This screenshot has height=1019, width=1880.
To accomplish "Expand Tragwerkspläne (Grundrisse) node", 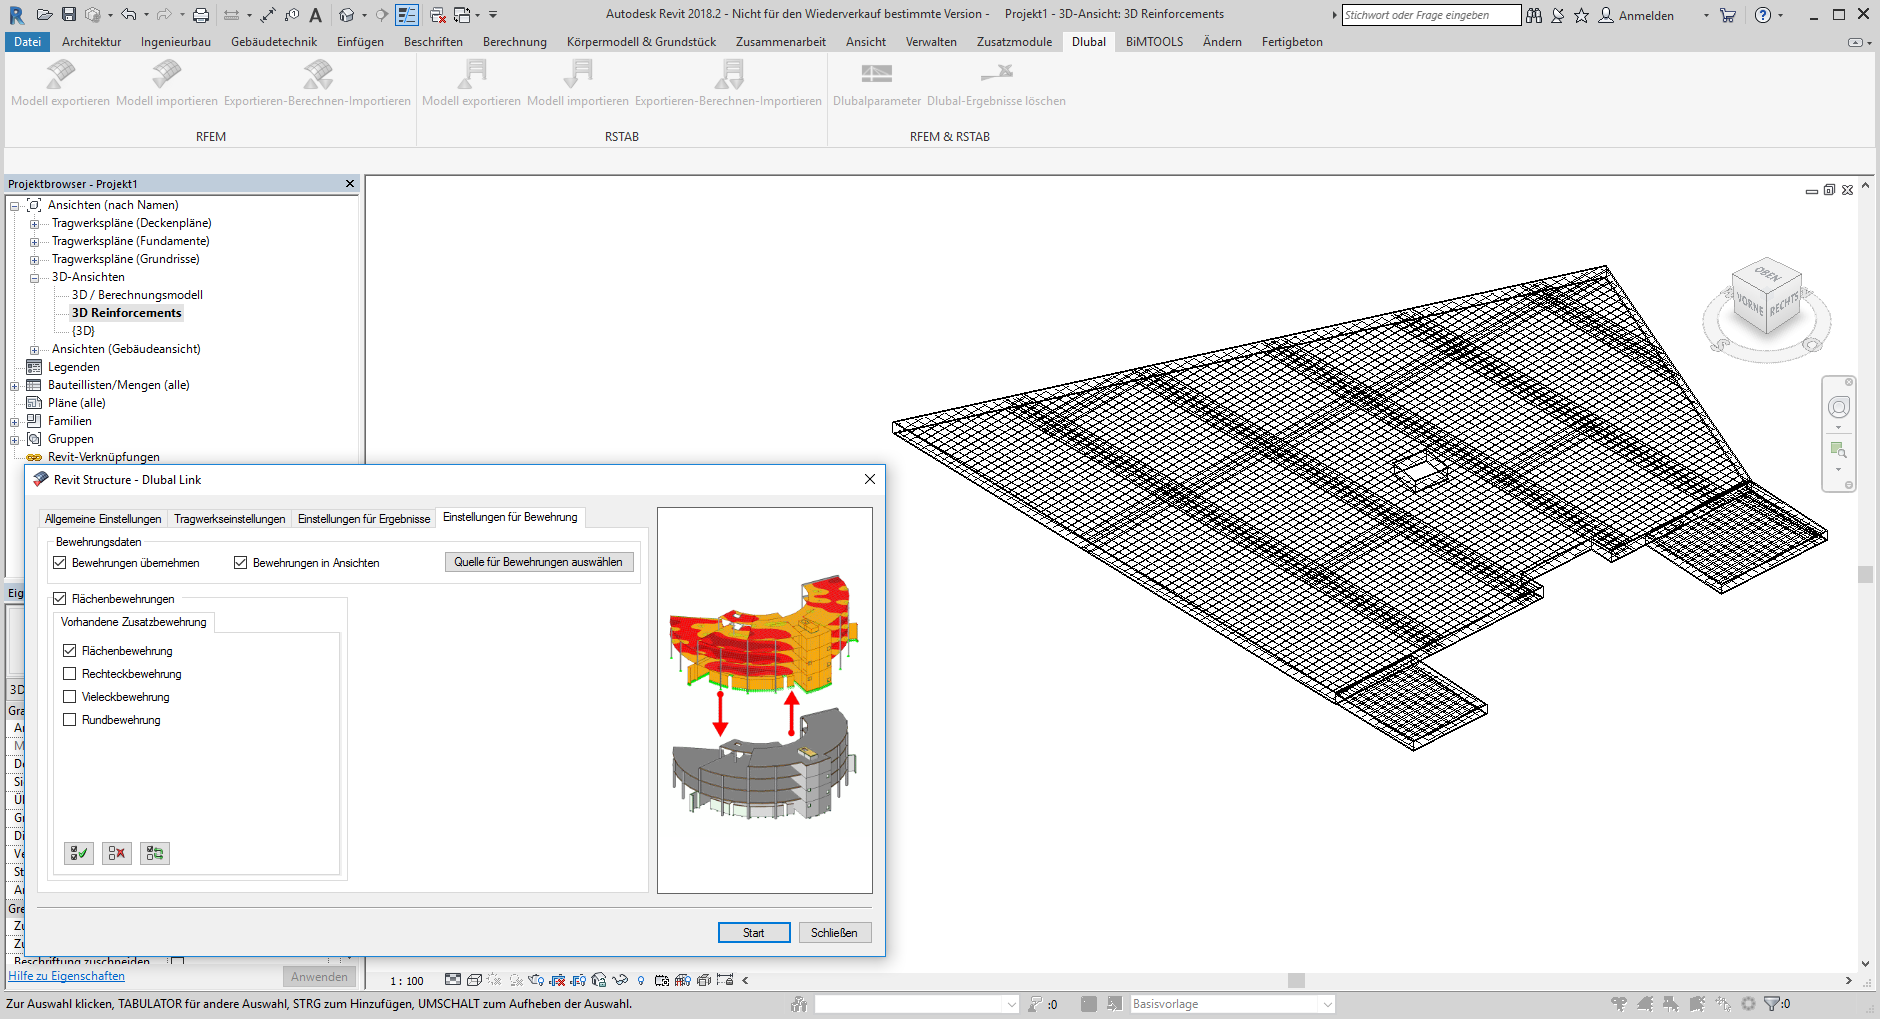I will pos(34,260).
